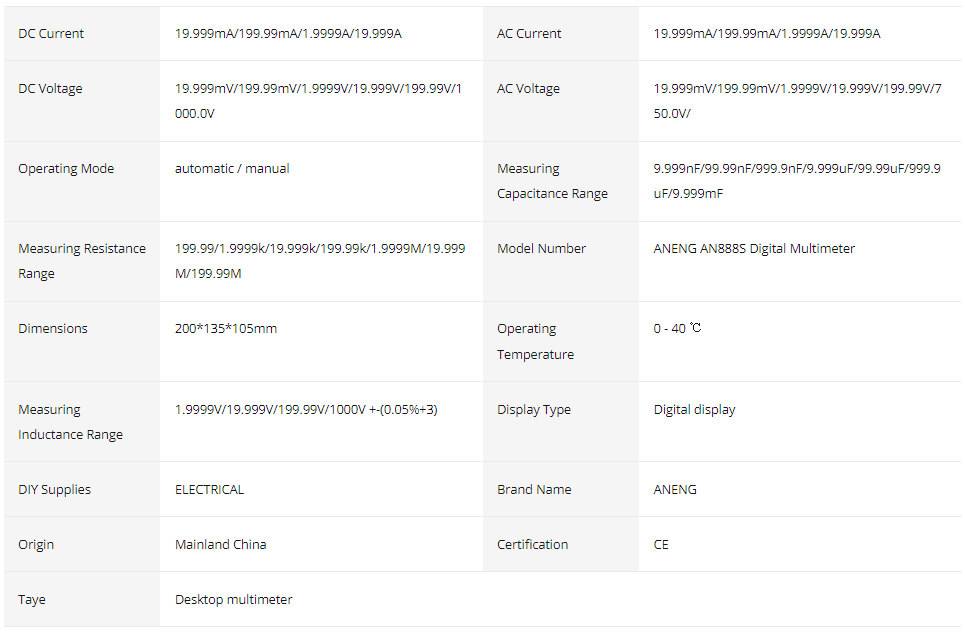Click the CE certification value

click(661, 544)
